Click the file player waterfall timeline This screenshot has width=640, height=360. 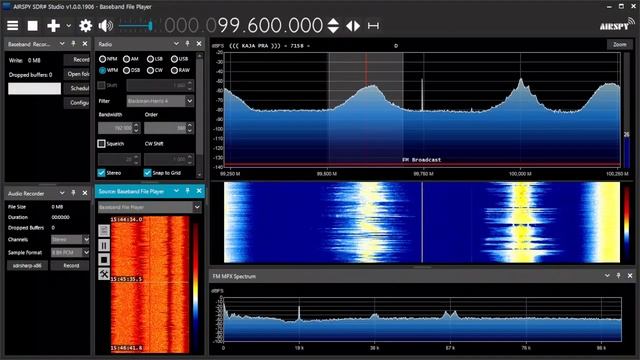[x=150, y=284]
